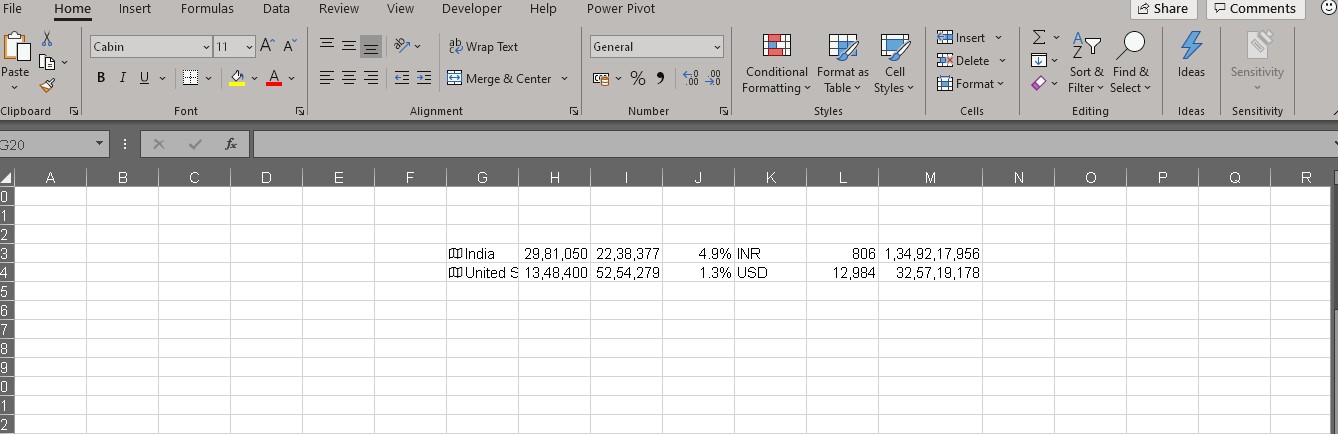The width and height of the screenshot is (1338, 434).
Task: Expand the General number format dropdown
Action: point(717,47)
